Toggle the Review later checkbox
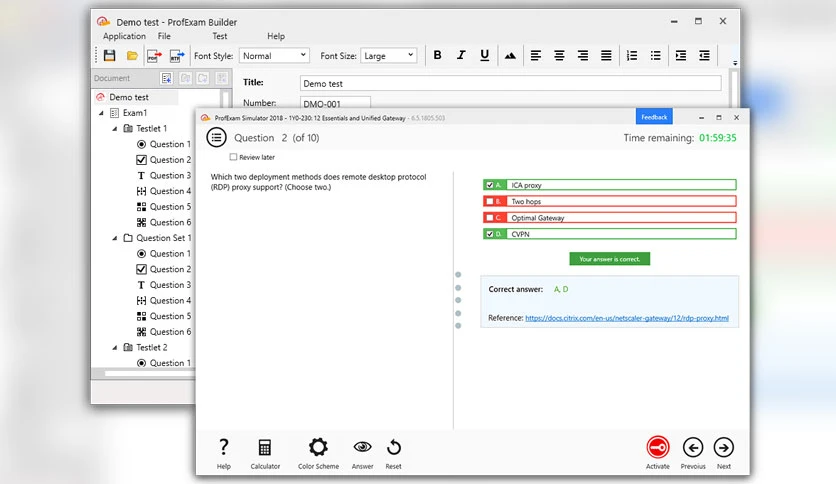The width and height of the screenshot is (836, 484). (233, 157)
